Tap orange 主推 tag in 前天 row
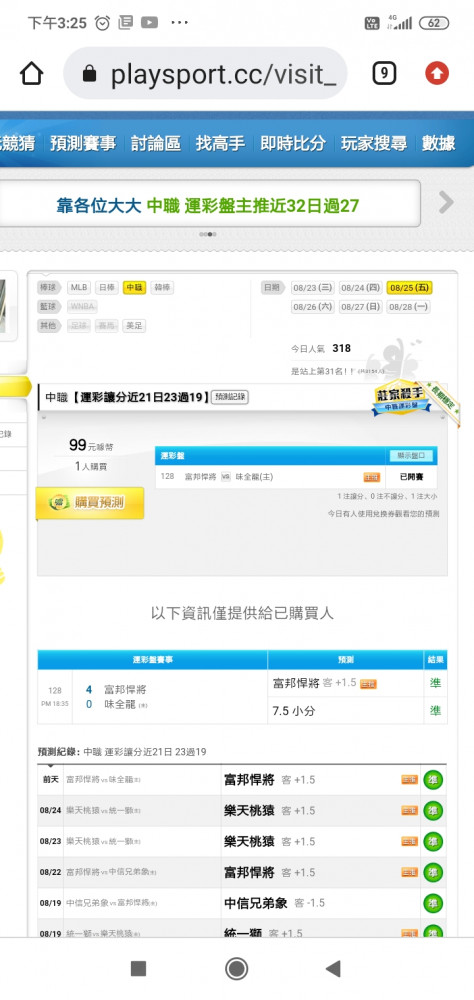The width and height of the screenshot is (474, 1000). tap(410, 779)
